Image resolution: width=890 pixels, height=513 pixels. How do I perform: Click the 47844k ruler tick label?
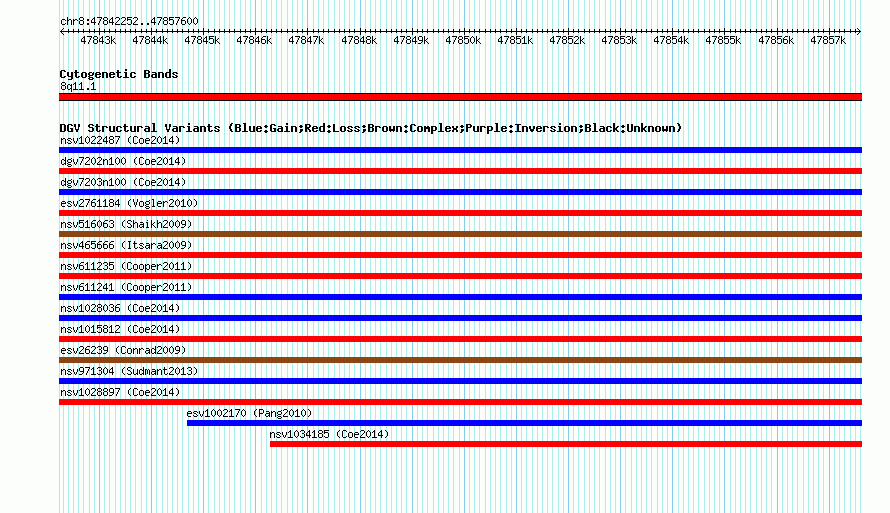[150, 40]
